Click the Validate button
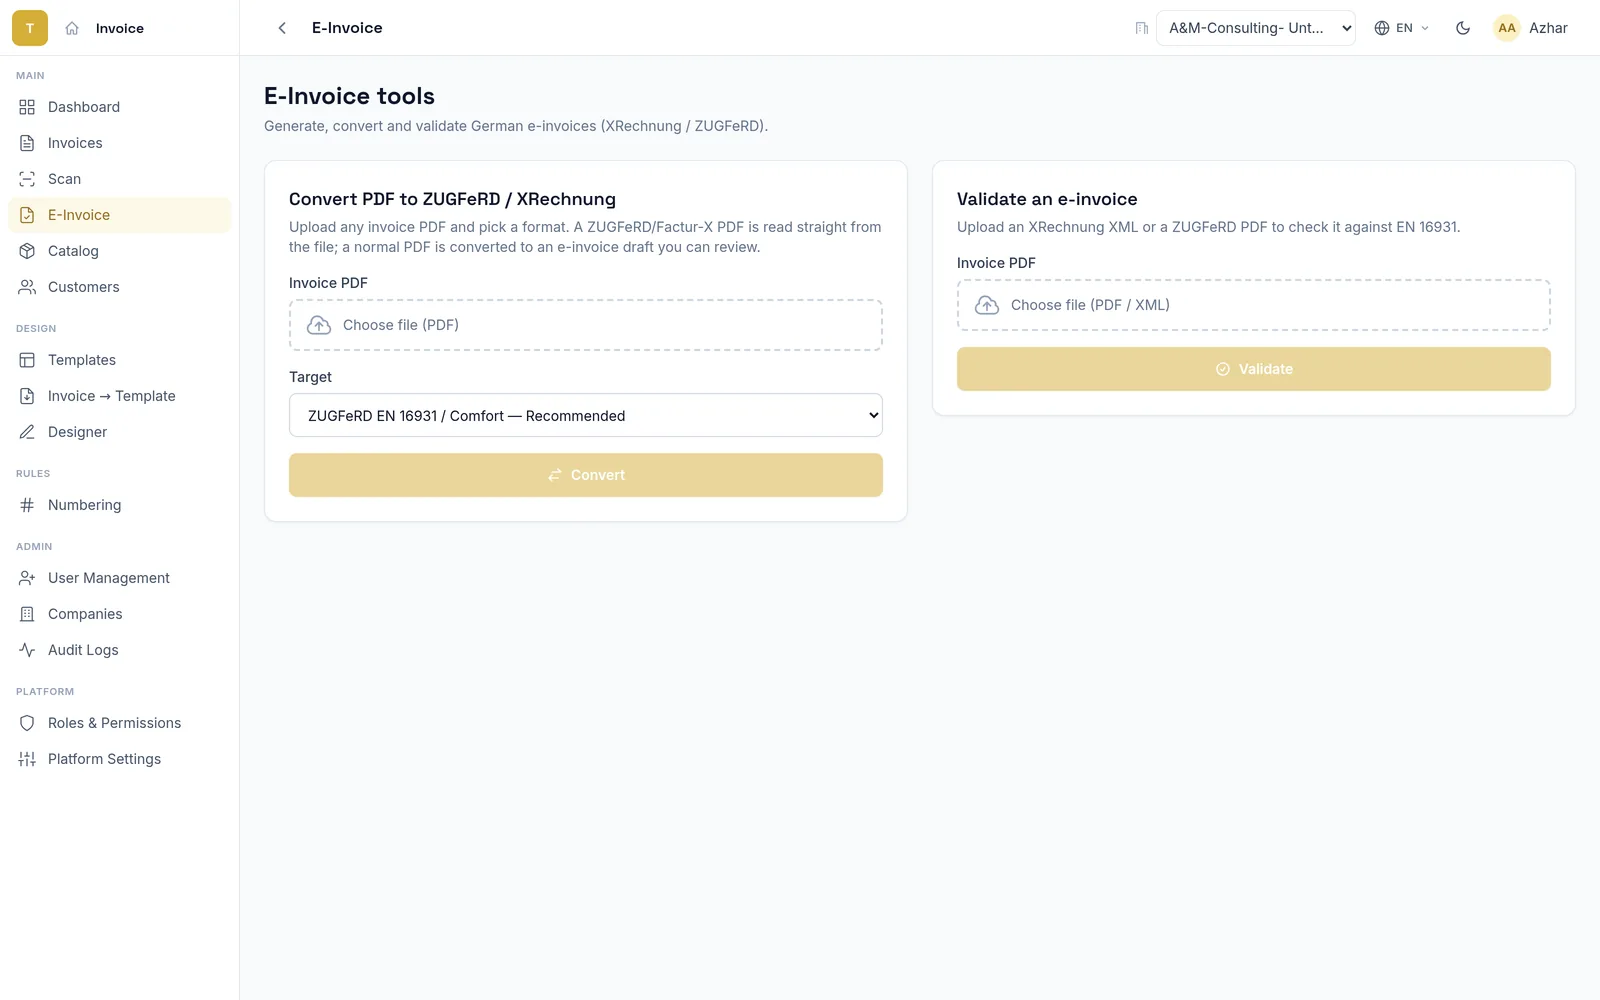 [1254, 369]
